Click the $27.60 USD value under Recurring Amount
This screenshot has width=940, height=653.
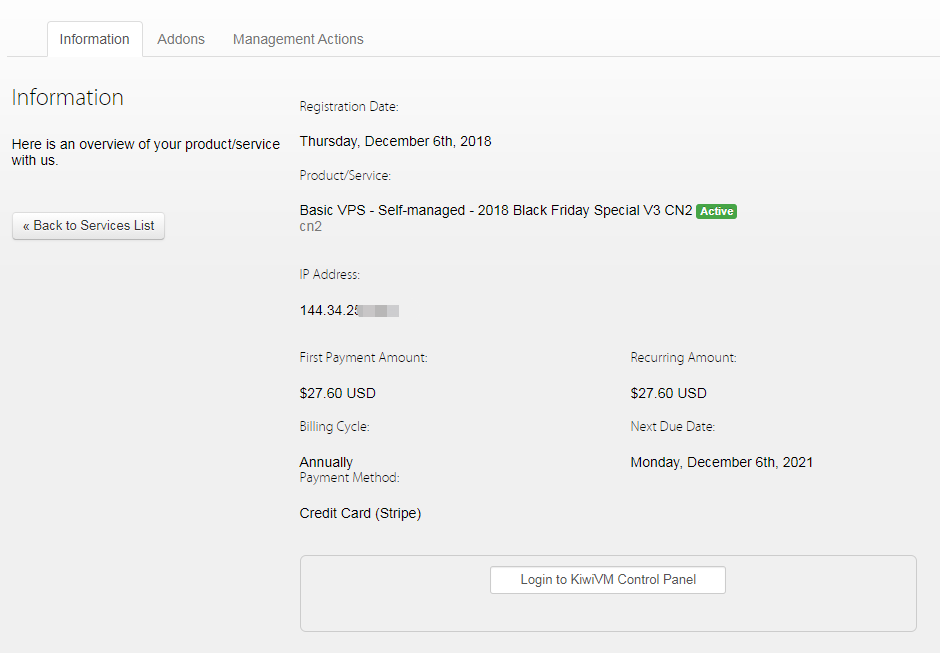[x=668, y=393]
